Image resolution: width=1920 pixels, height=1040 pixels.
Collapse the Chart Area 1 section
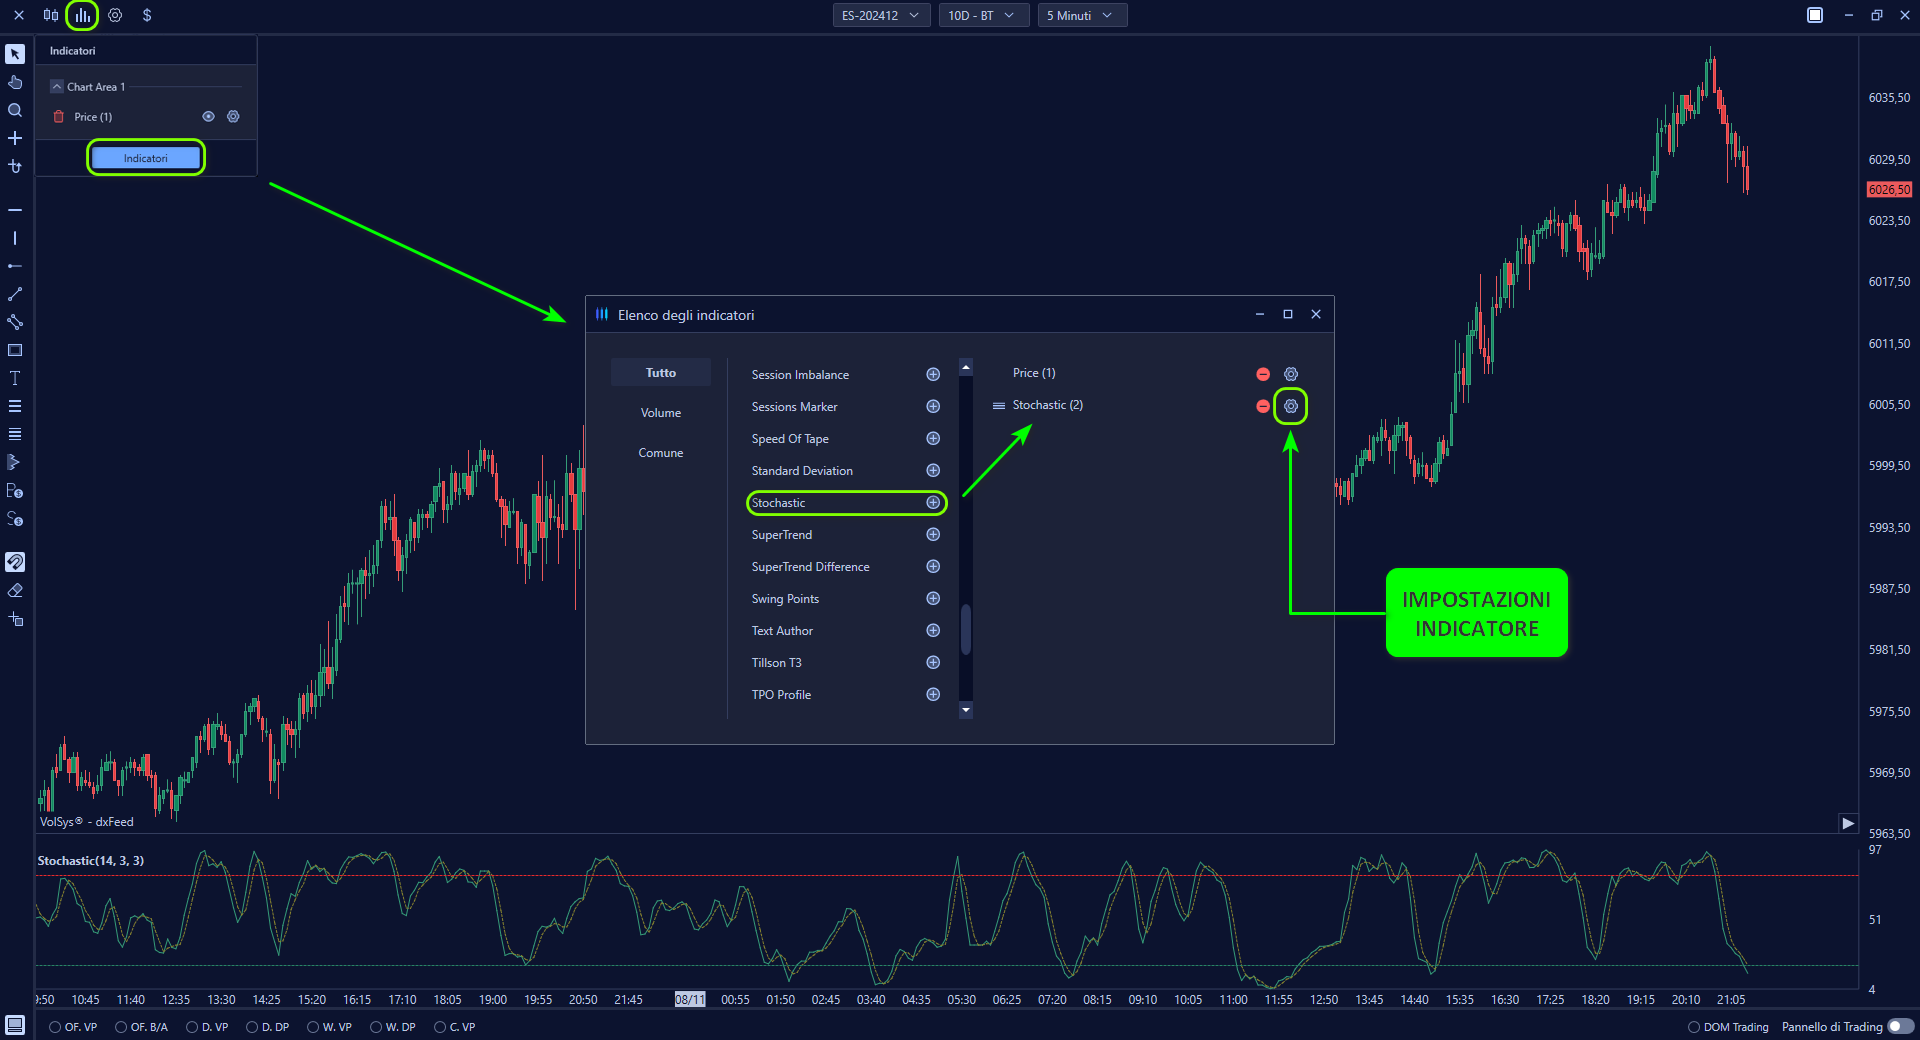point(57,87)
